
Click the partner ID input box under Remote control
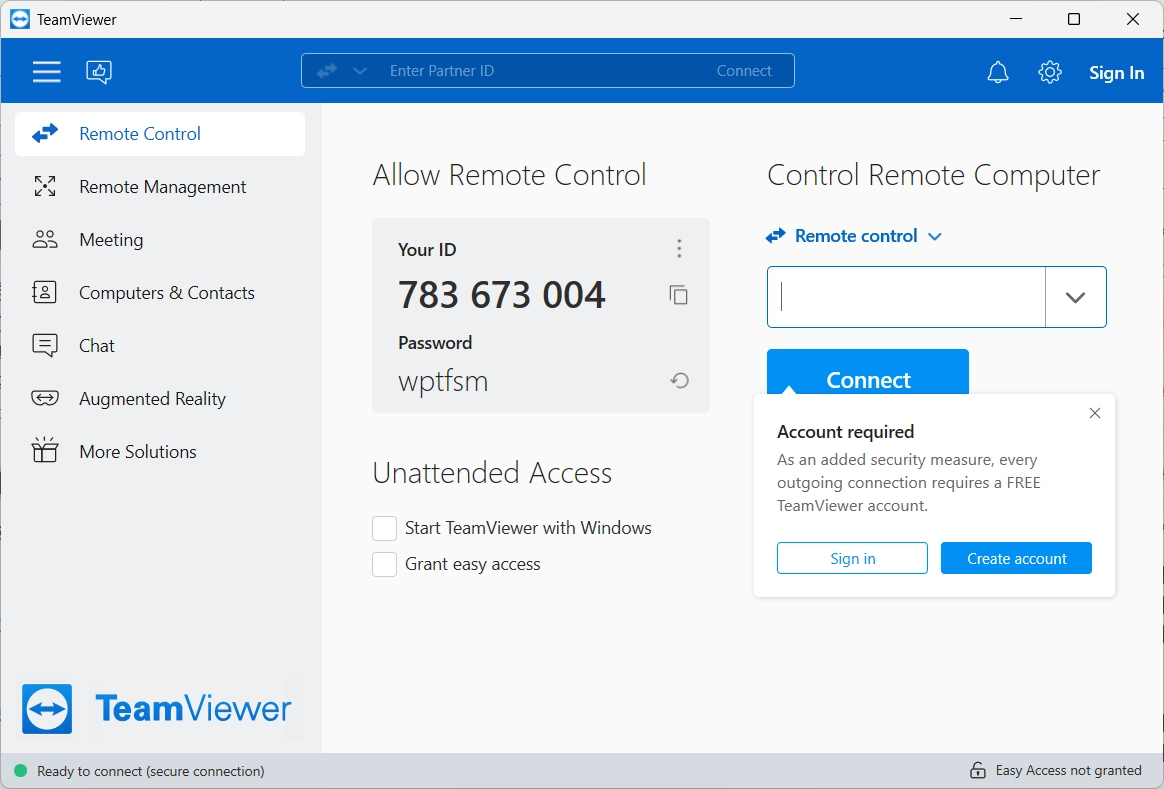pyautogui.click(x=906, y=297)
